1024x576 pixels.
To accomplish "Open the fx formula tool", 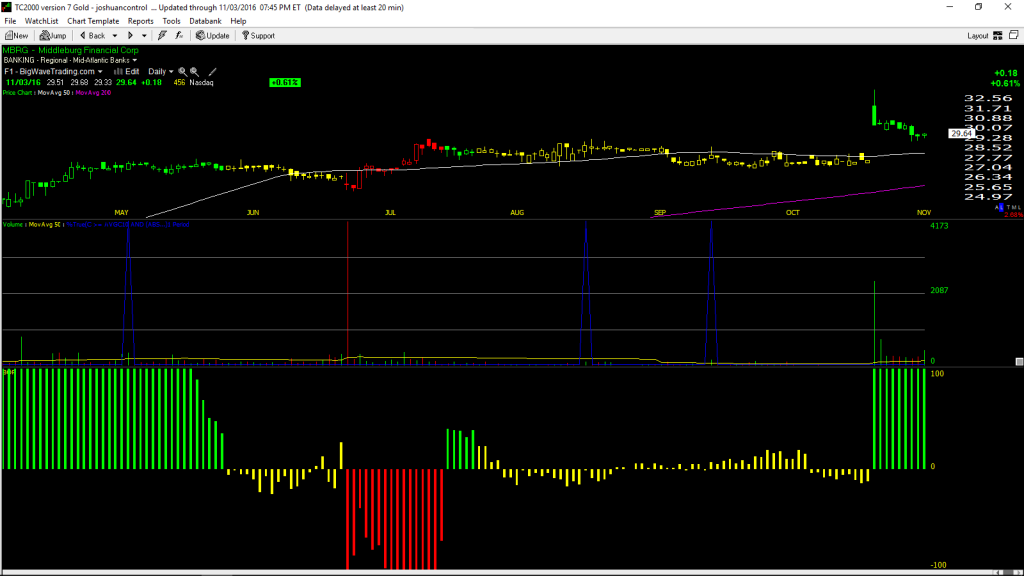I will [x=179, y=36].
